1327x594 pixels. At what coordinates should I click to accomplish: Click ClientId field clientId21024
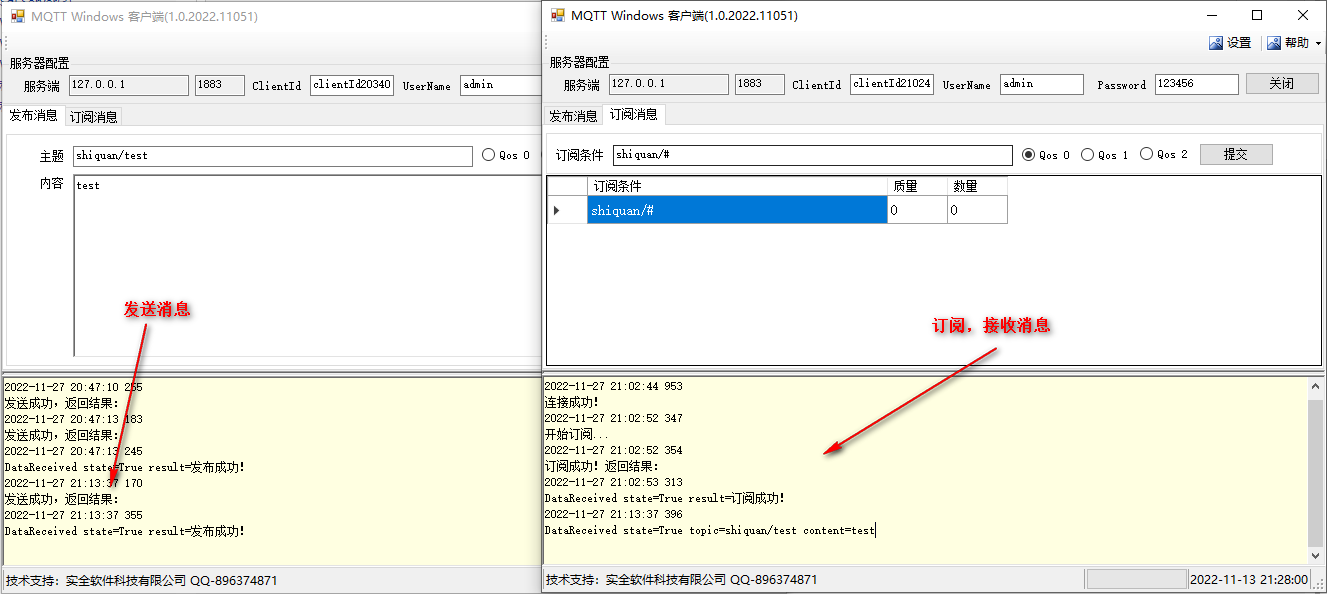(891, 84)
